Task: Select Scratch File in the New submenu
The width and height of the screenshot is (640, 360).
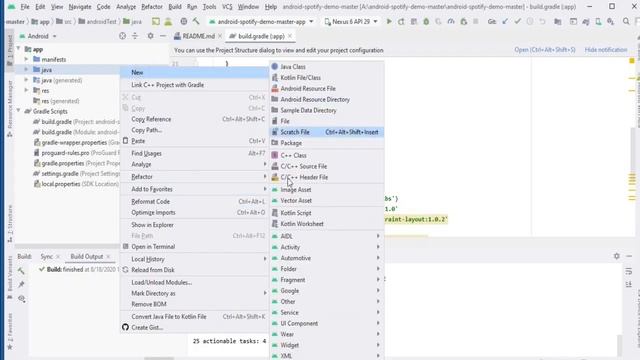Action: (327, 132)
